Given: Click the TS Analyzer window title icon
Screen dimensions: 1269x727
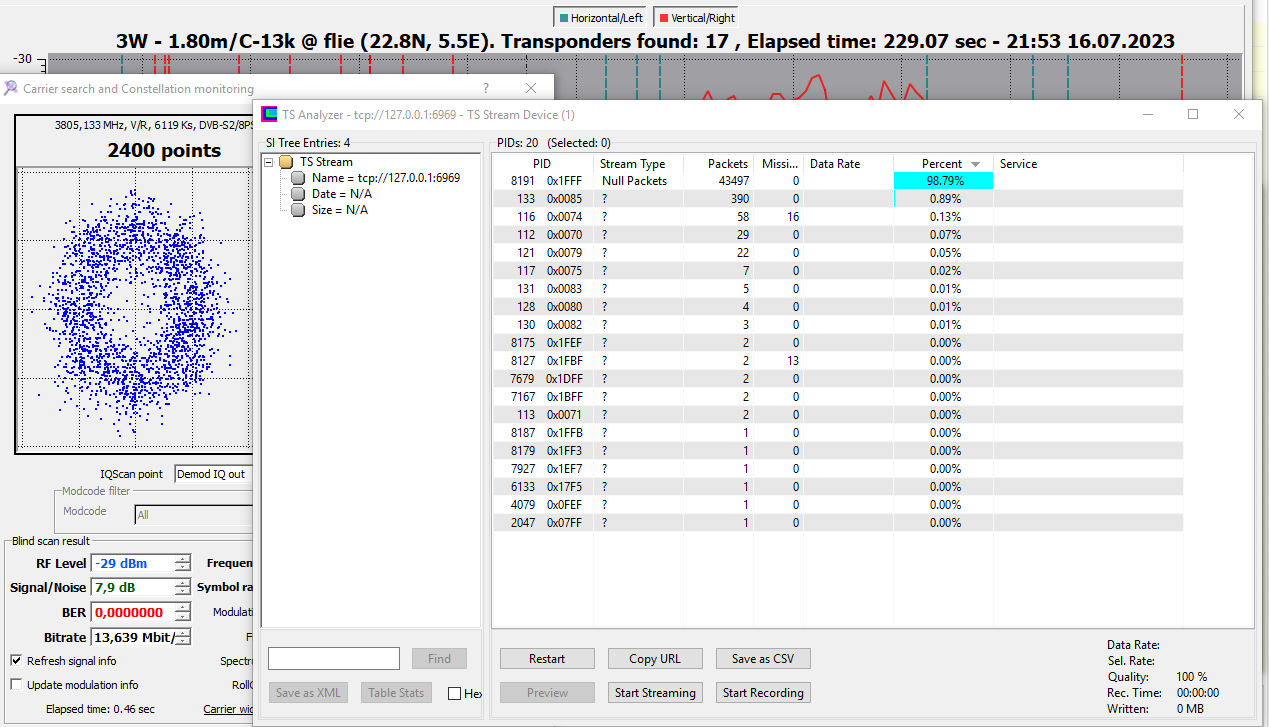Looking at the screenshot, I should [269, 115].
